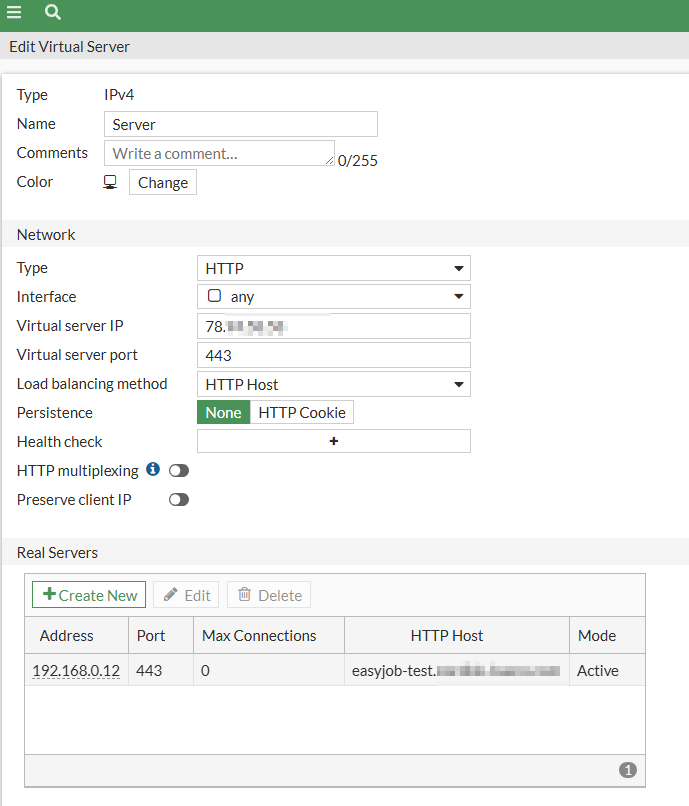The image size is (689, 806).
Task: Click the HTTP multiplexing info icon
Action: [x=153, y=469]
